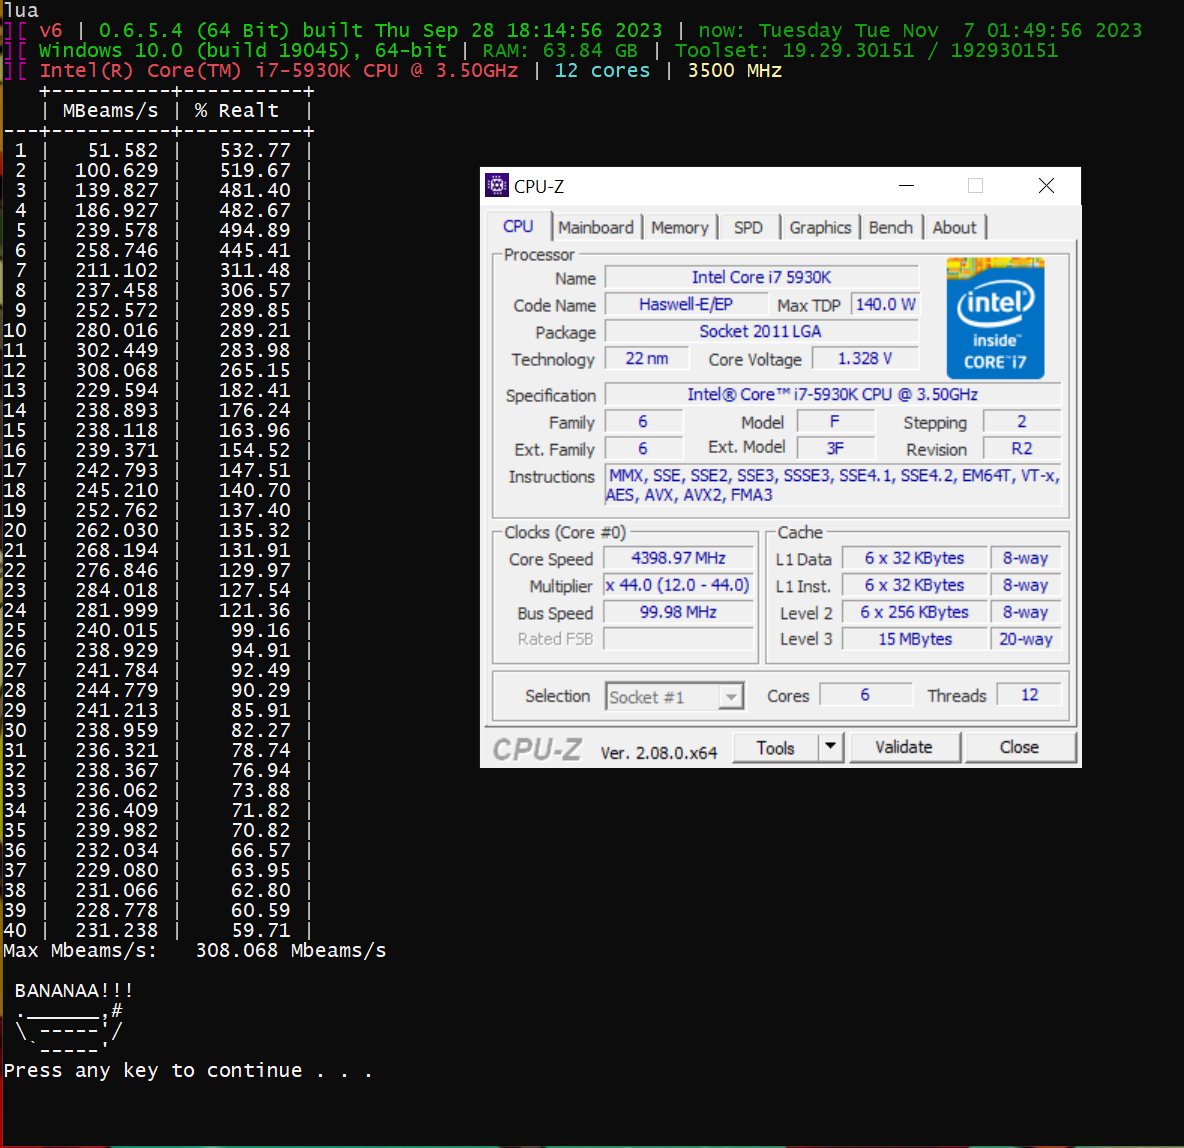Select the CPU tab

[518, 227]
